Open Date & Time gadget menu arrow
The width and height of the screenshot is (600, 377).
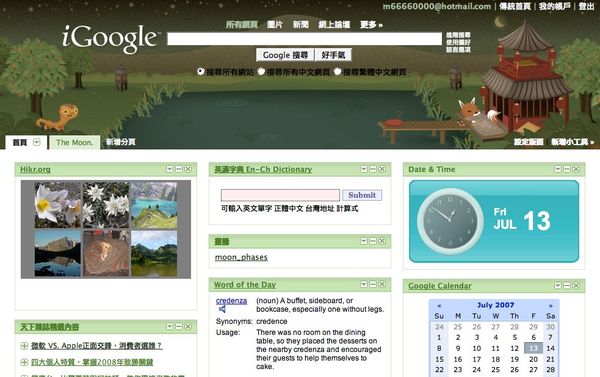(x=558, y=169)
